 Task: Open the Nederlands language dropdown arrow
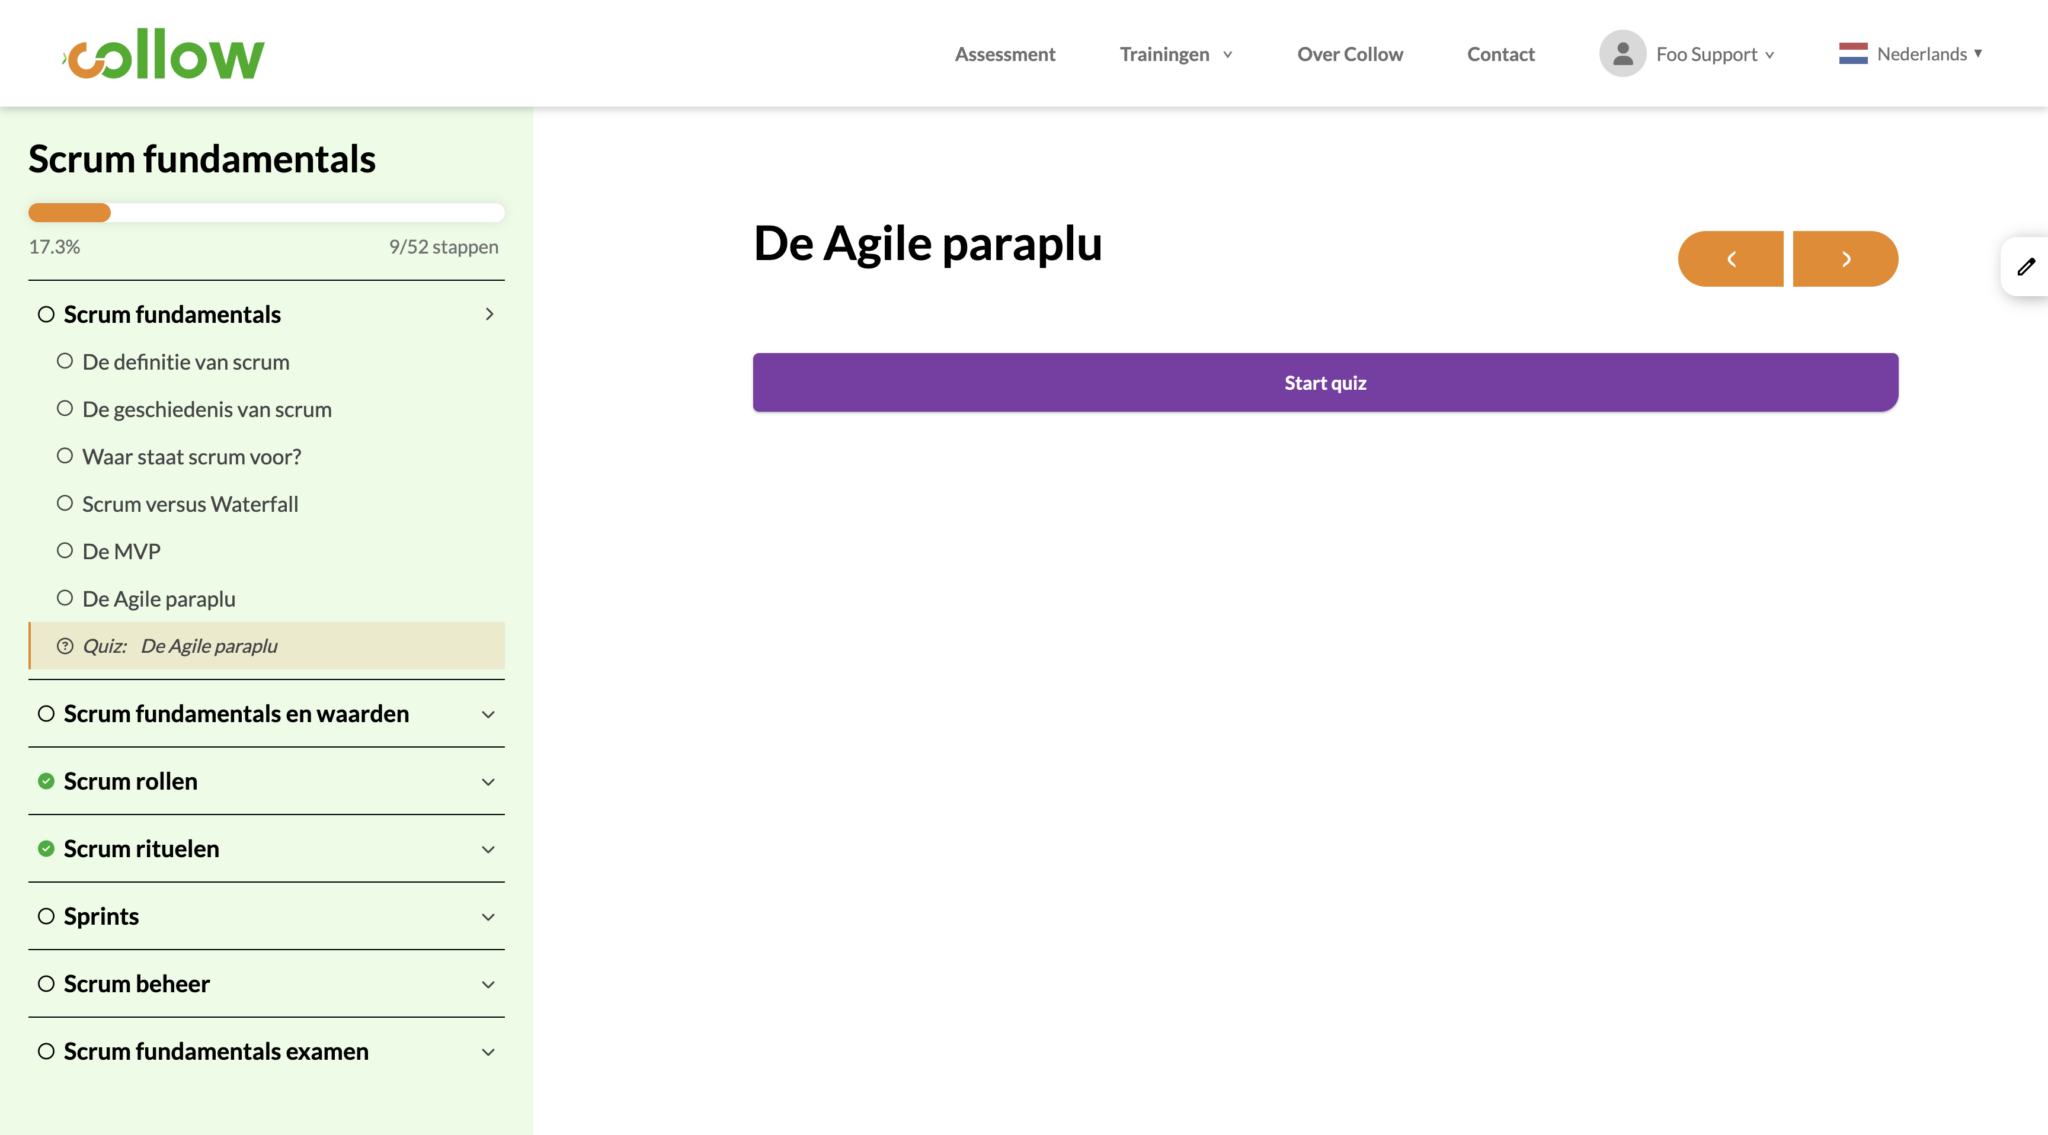tap(1978, 53)
